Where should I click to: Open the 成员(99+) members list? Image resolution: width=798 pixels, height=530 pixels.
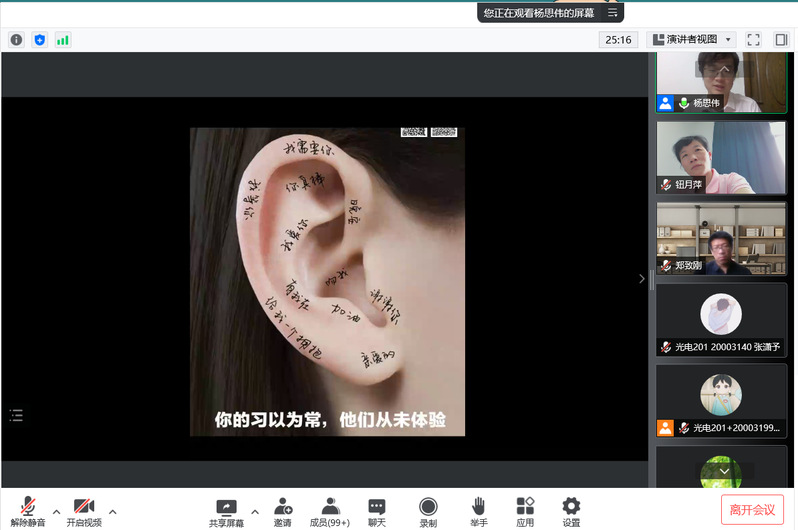click(x=330, y=511)
